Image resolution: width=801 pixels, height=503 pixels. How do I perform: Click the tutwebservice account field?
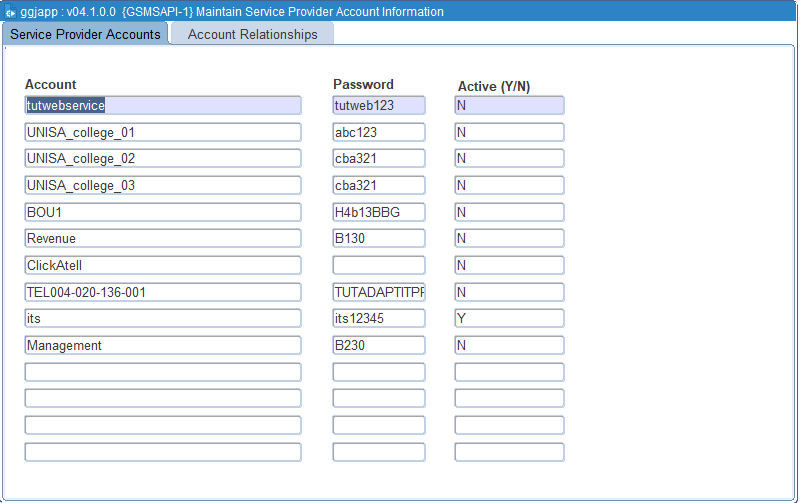[162, 105]
